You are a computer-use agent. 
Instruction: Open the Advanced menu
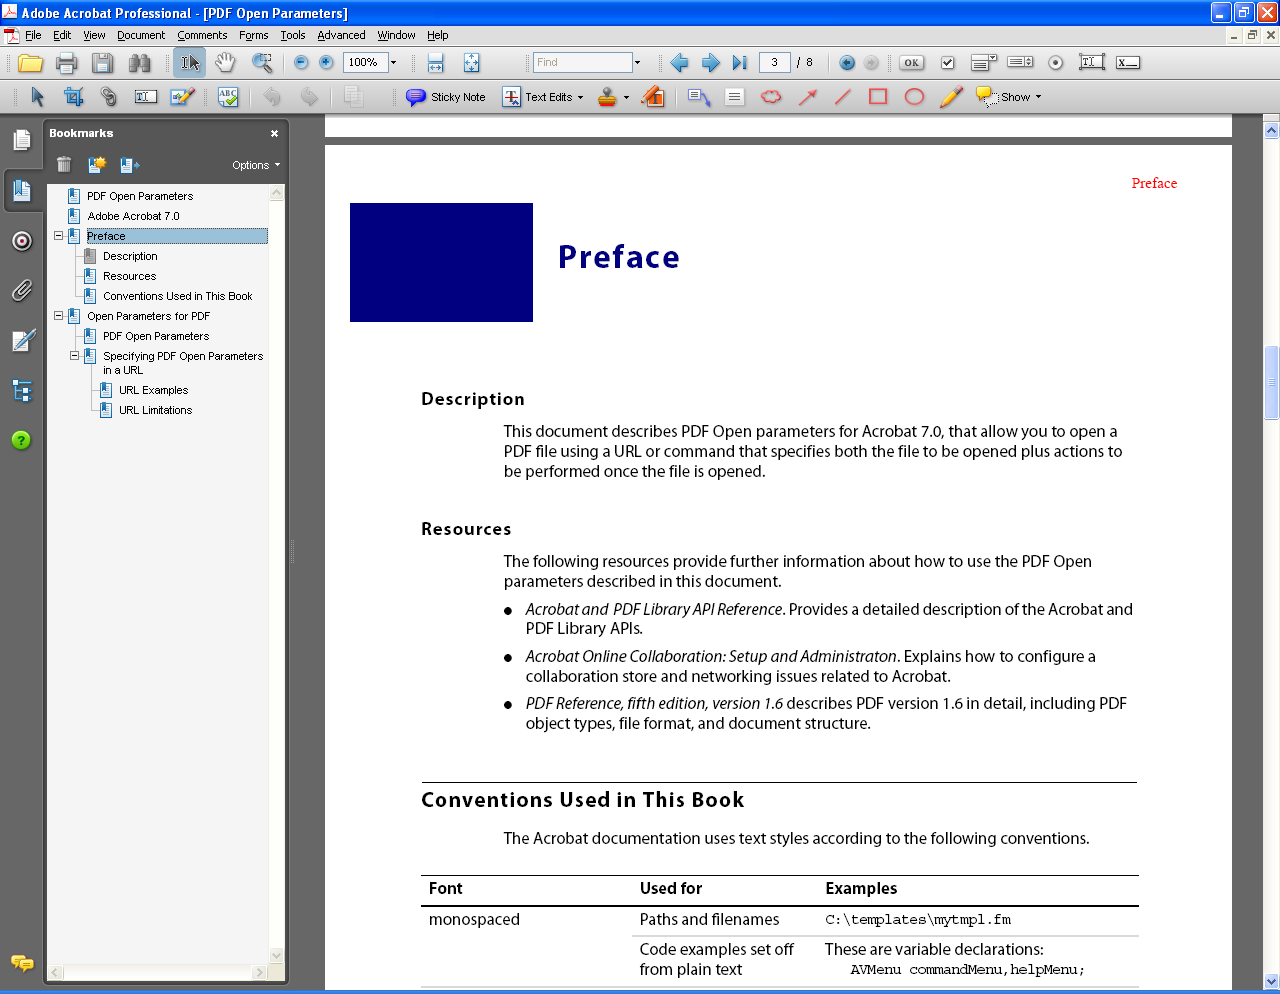[341, 35]
